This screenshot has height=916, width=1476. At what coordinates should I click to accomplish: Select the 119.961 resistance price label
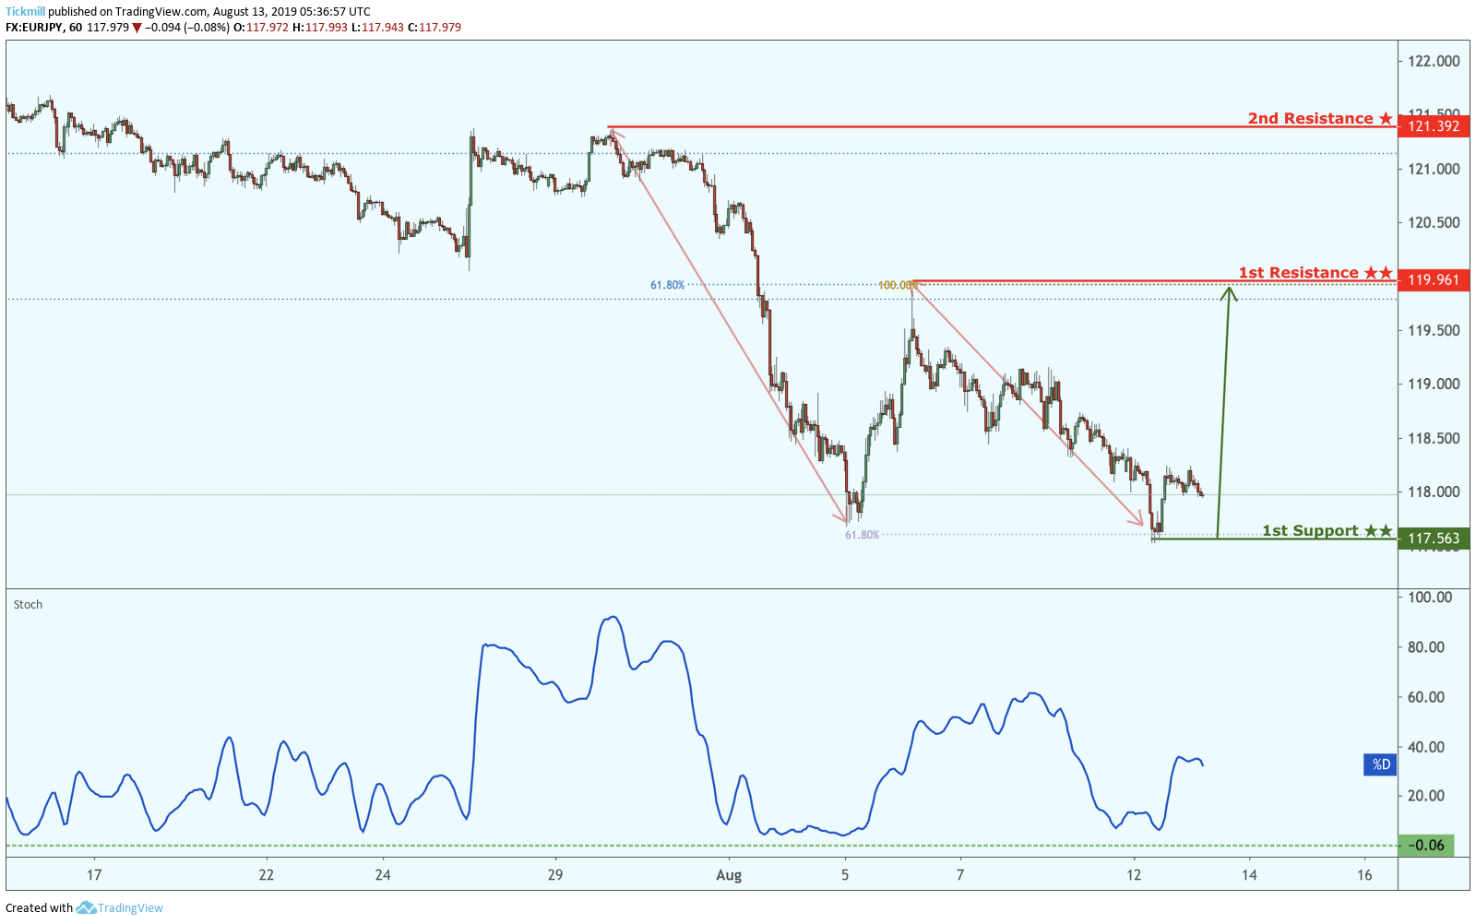1434,280
